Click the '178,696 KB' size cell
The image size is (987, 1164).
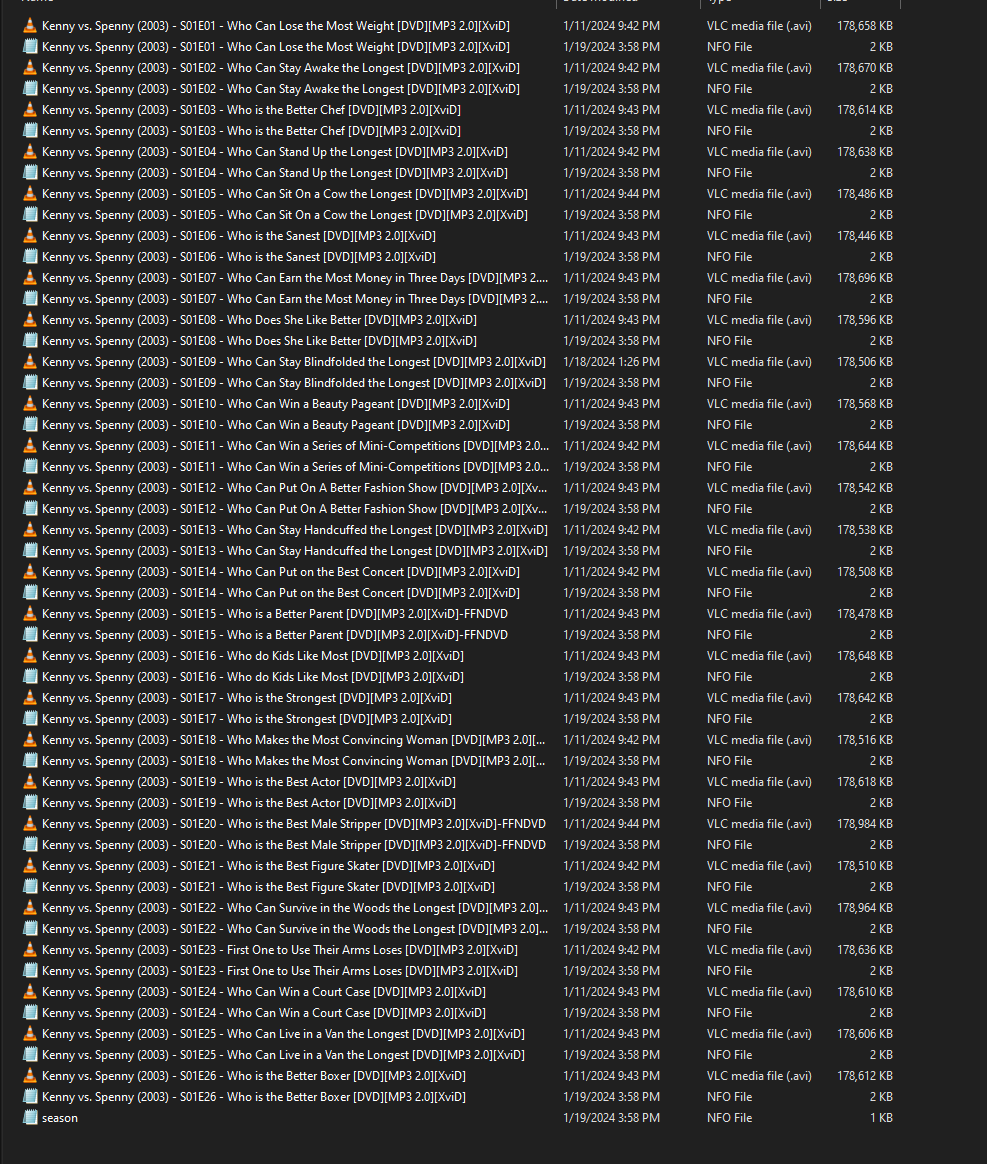tap(865, 278)
